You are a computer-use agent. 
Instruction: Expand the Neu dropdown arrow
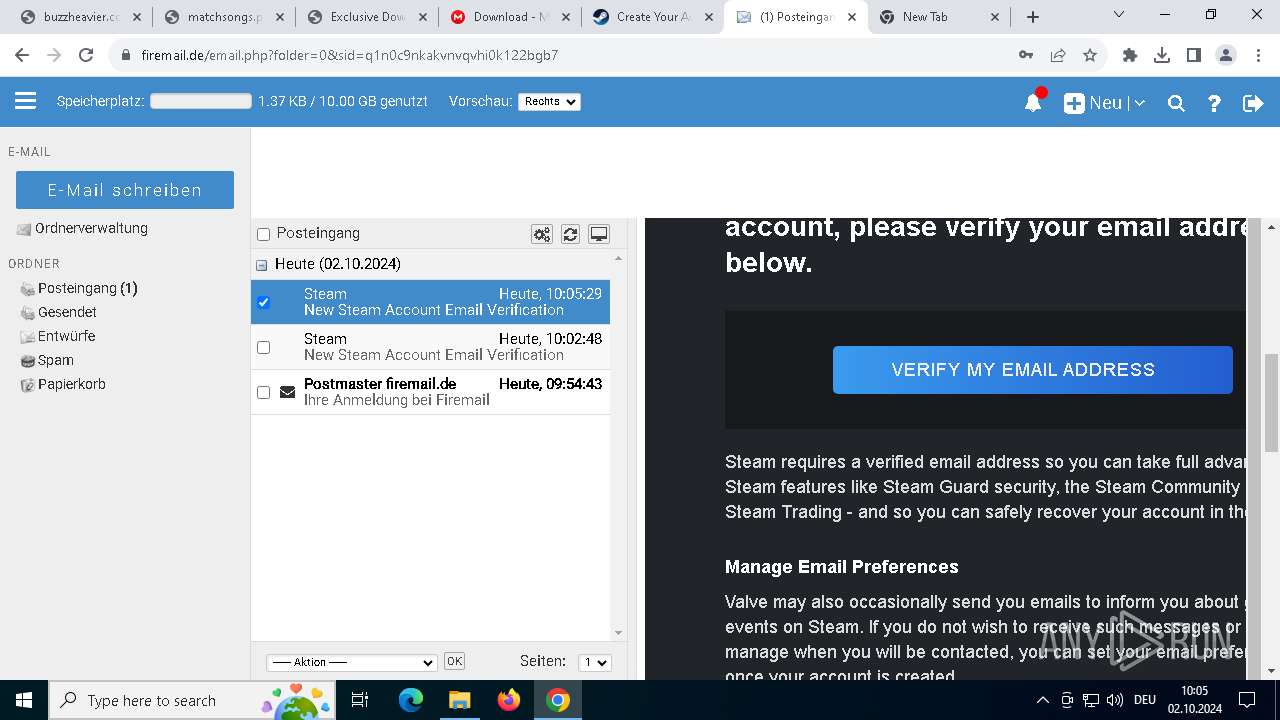[1139, 103]
